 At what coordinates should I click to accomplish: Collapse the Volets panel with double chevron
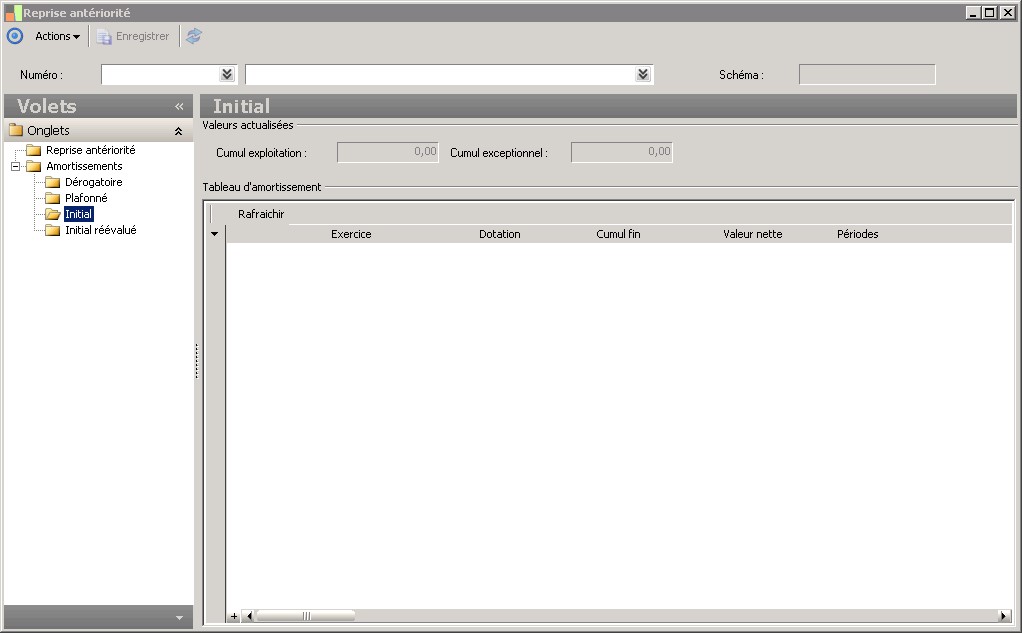179,106
